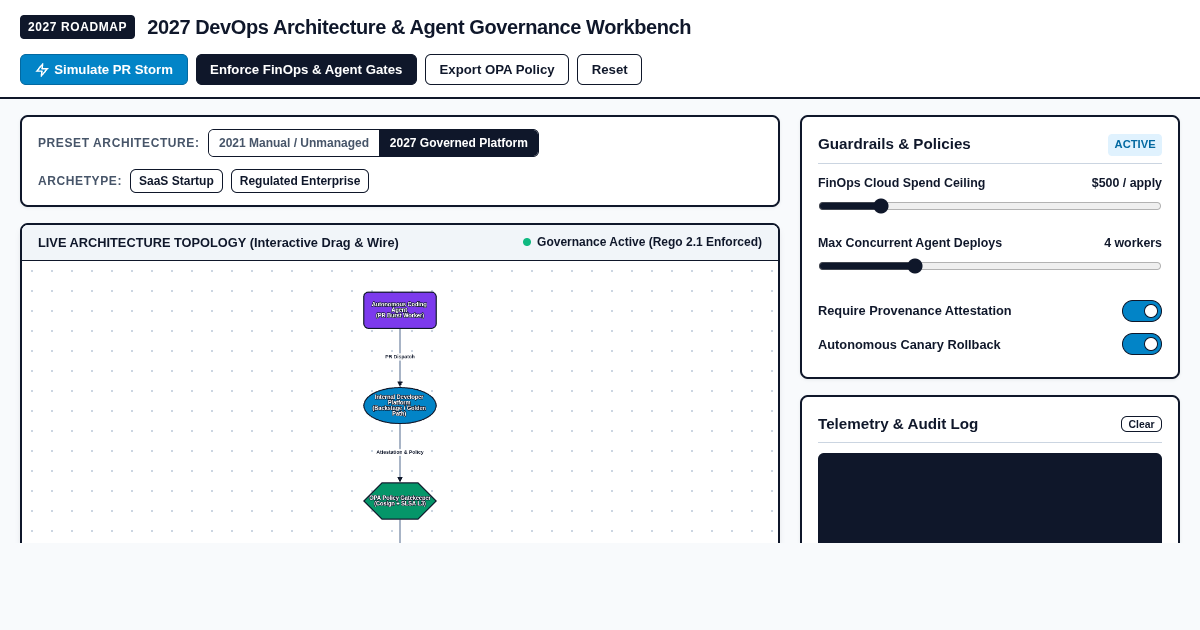Viewport: 1200px width, 630px height.
Task: Click the LIVE ARCHITECTURE TOPOLOGY heading
Action: [x=218, y=242]
